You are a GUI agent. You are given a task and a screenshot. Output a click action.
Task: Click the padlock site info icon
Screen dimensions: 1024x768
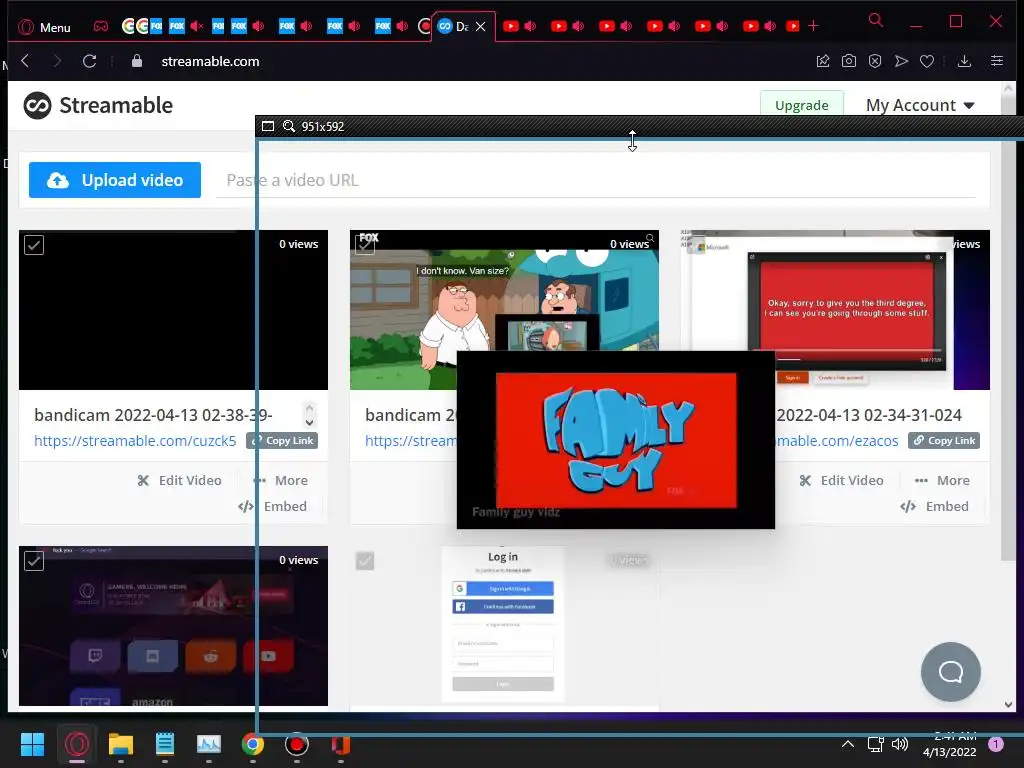click(x=136, y=61)
